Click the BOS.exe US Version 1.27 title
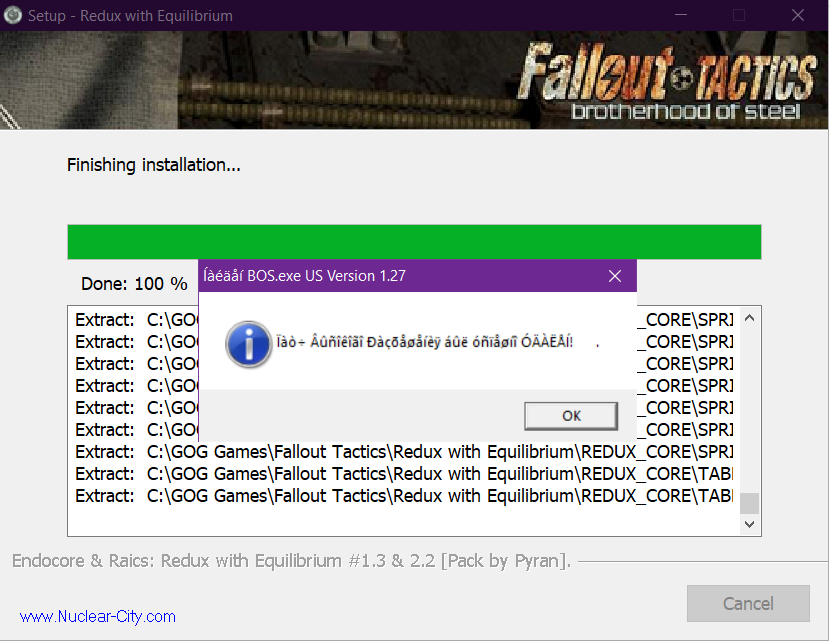 tap(304, 276)
